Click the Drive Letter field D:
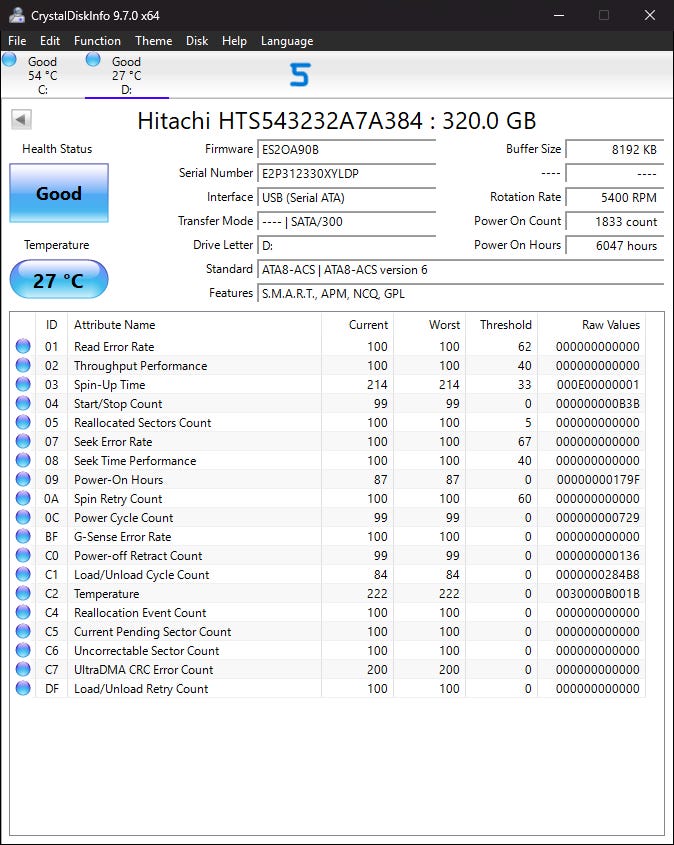 tap(346, 245)
